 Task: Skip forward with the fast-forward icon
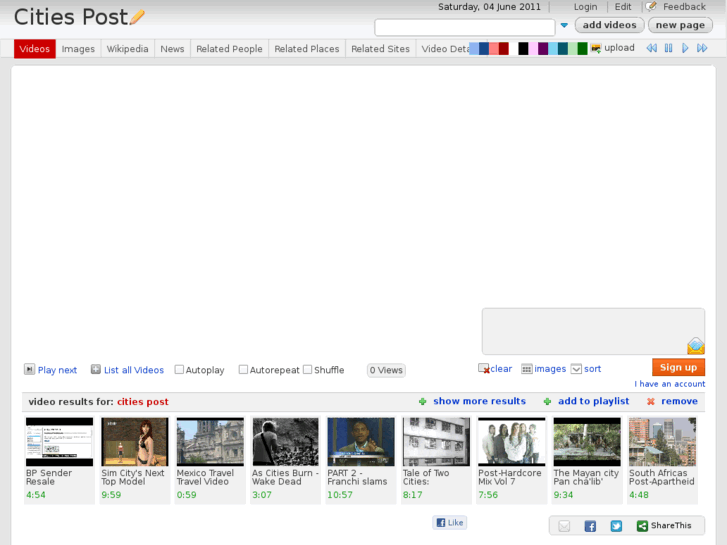(x=702, y=48)
